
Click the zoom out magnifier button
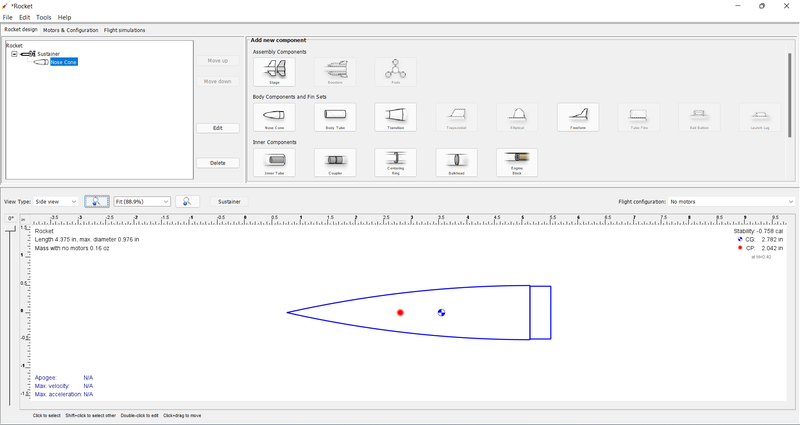tap(97, 202)
